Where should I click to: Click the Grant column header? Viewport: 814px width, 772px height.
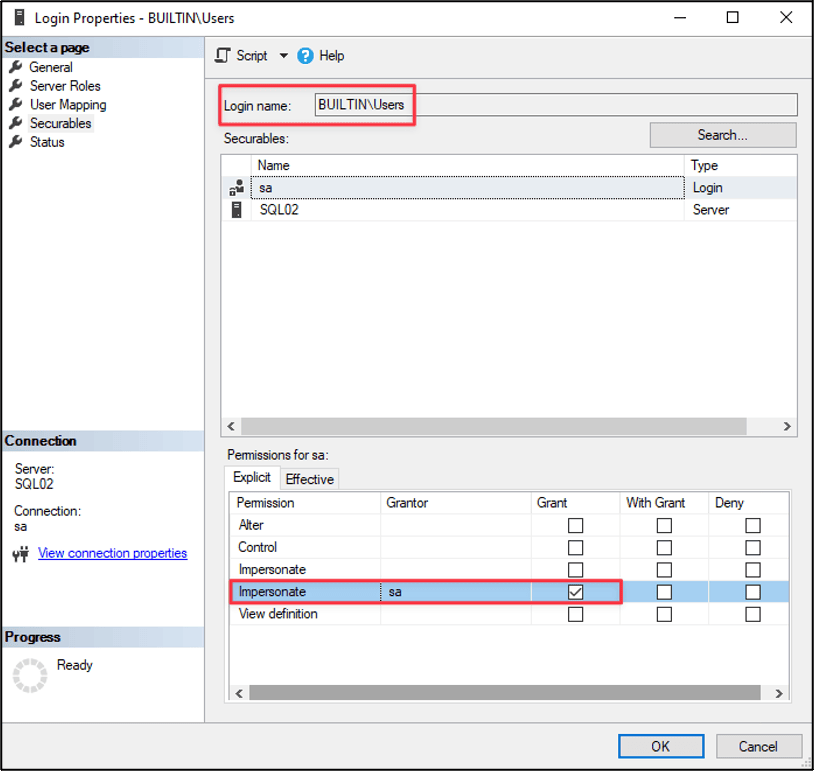(575, 503)
